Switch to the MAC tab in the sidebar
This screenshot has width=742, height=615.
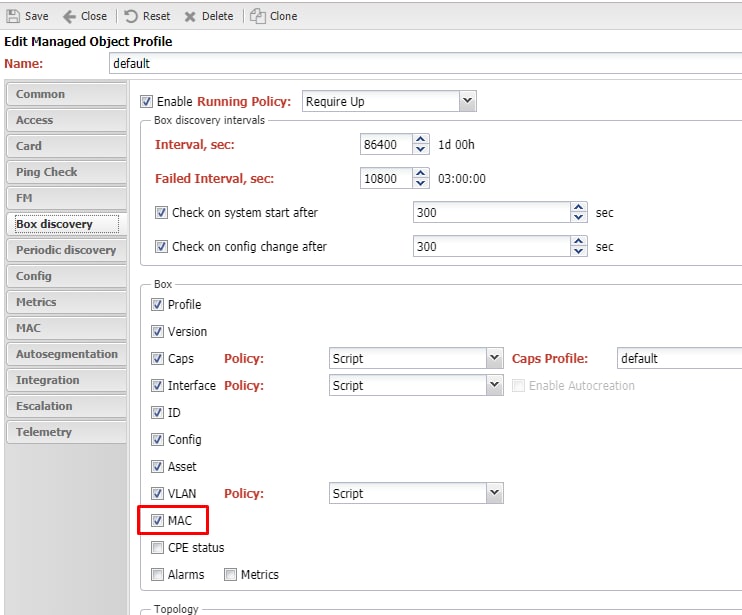tap(67, 328)
